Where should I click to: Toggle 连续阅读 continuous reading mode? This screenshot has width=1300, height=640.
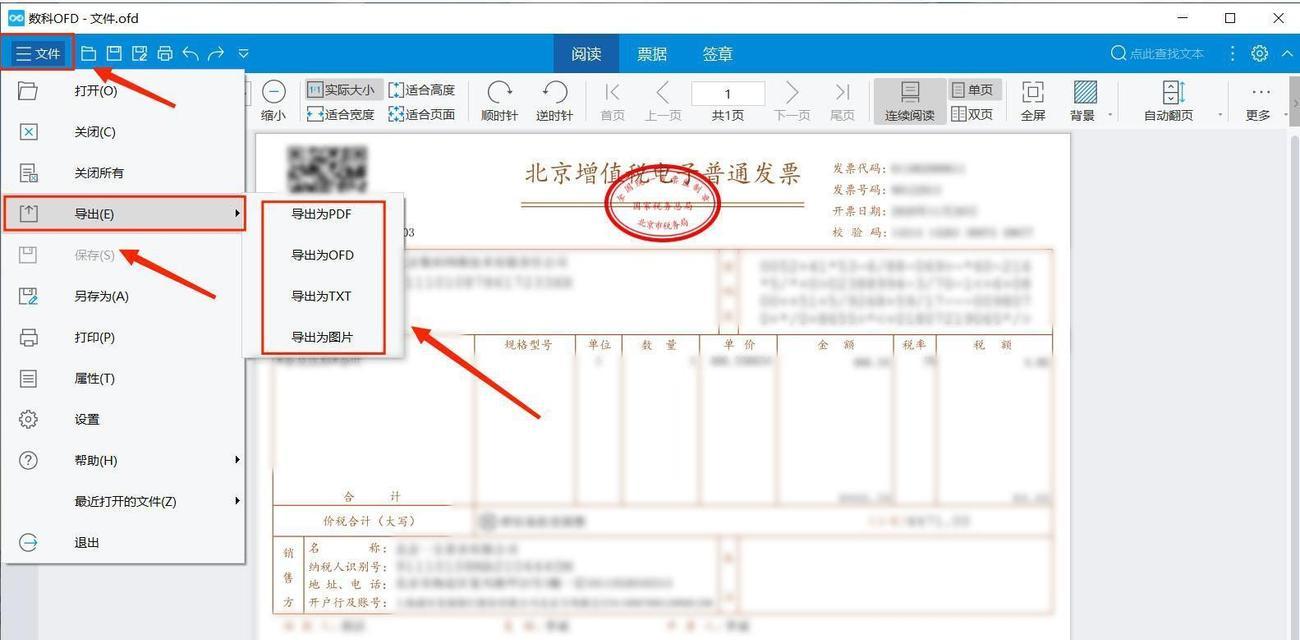[910, 101]
